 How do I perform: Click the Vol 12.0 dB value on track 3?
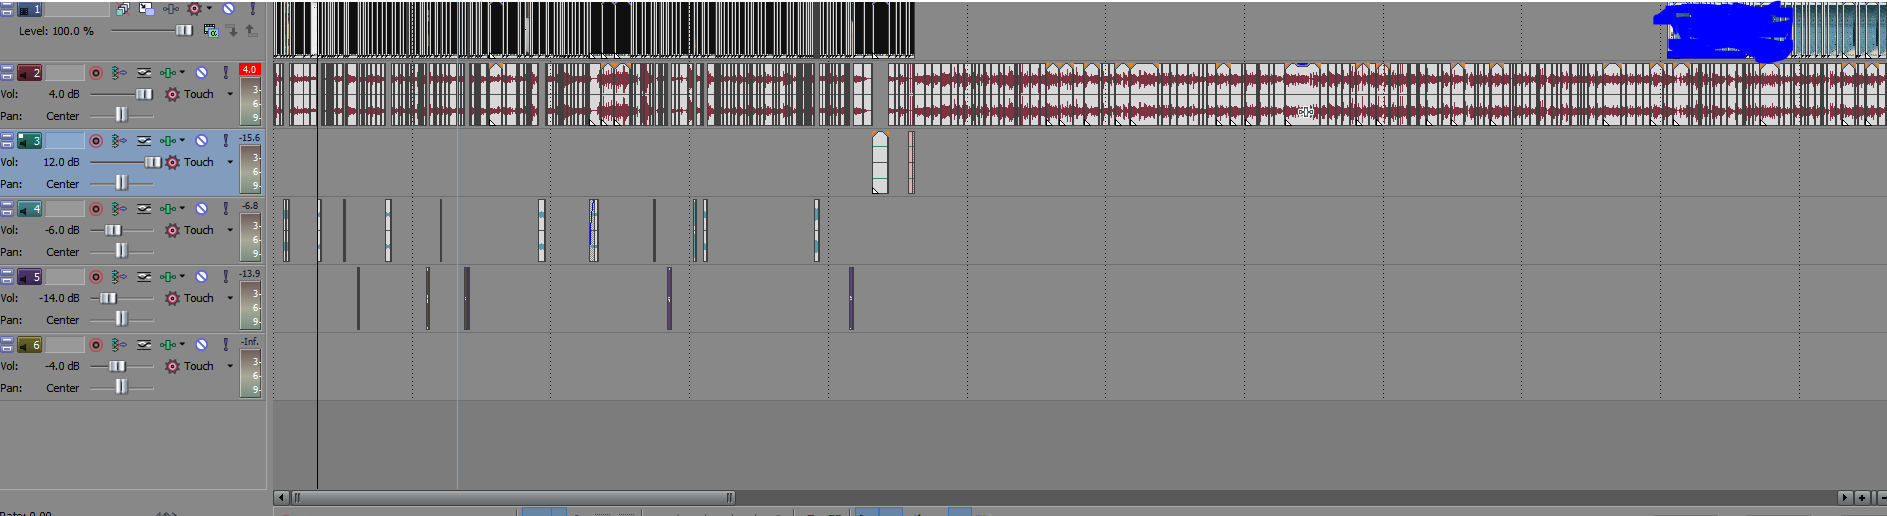(60, 162)
